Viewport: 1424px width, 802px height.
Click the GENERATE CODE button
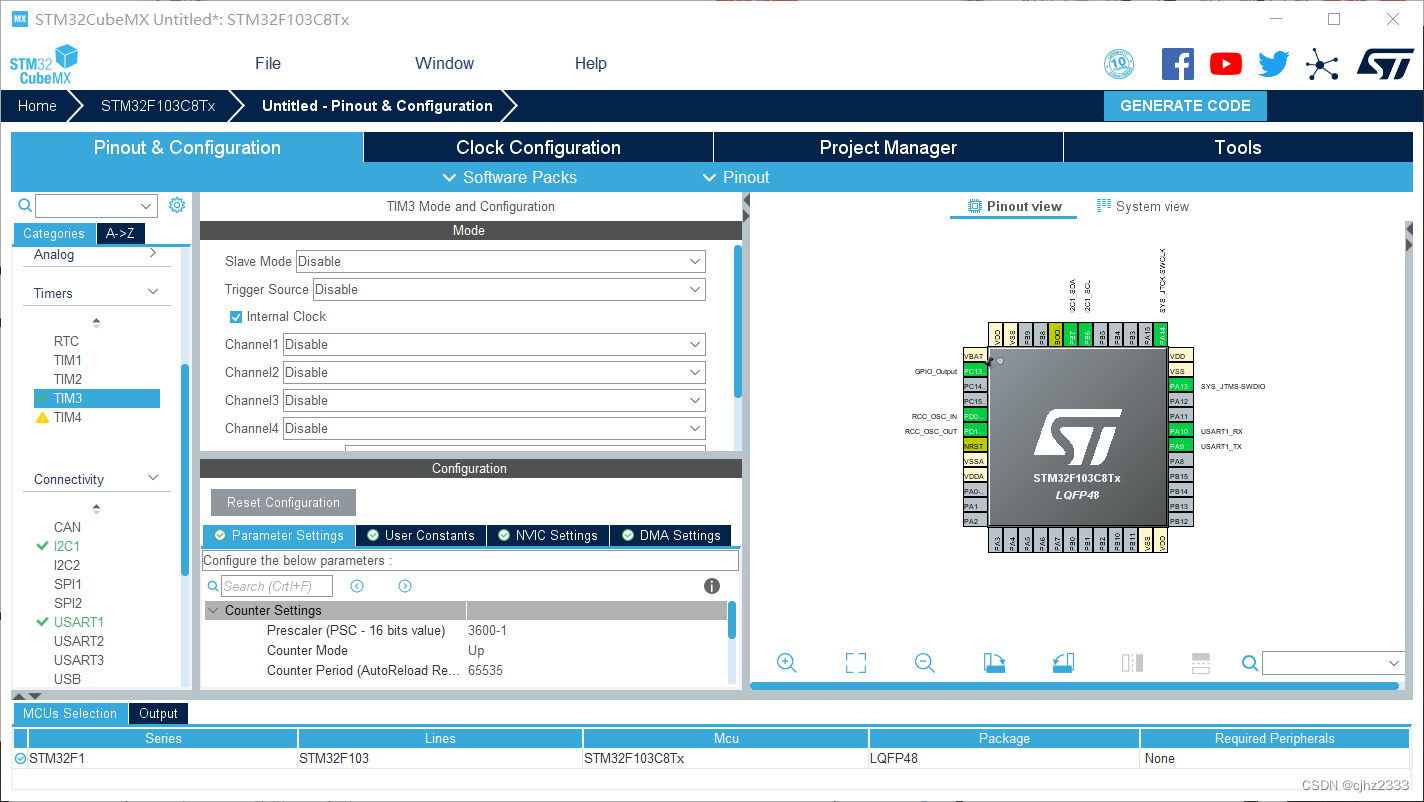point(1185,106)
